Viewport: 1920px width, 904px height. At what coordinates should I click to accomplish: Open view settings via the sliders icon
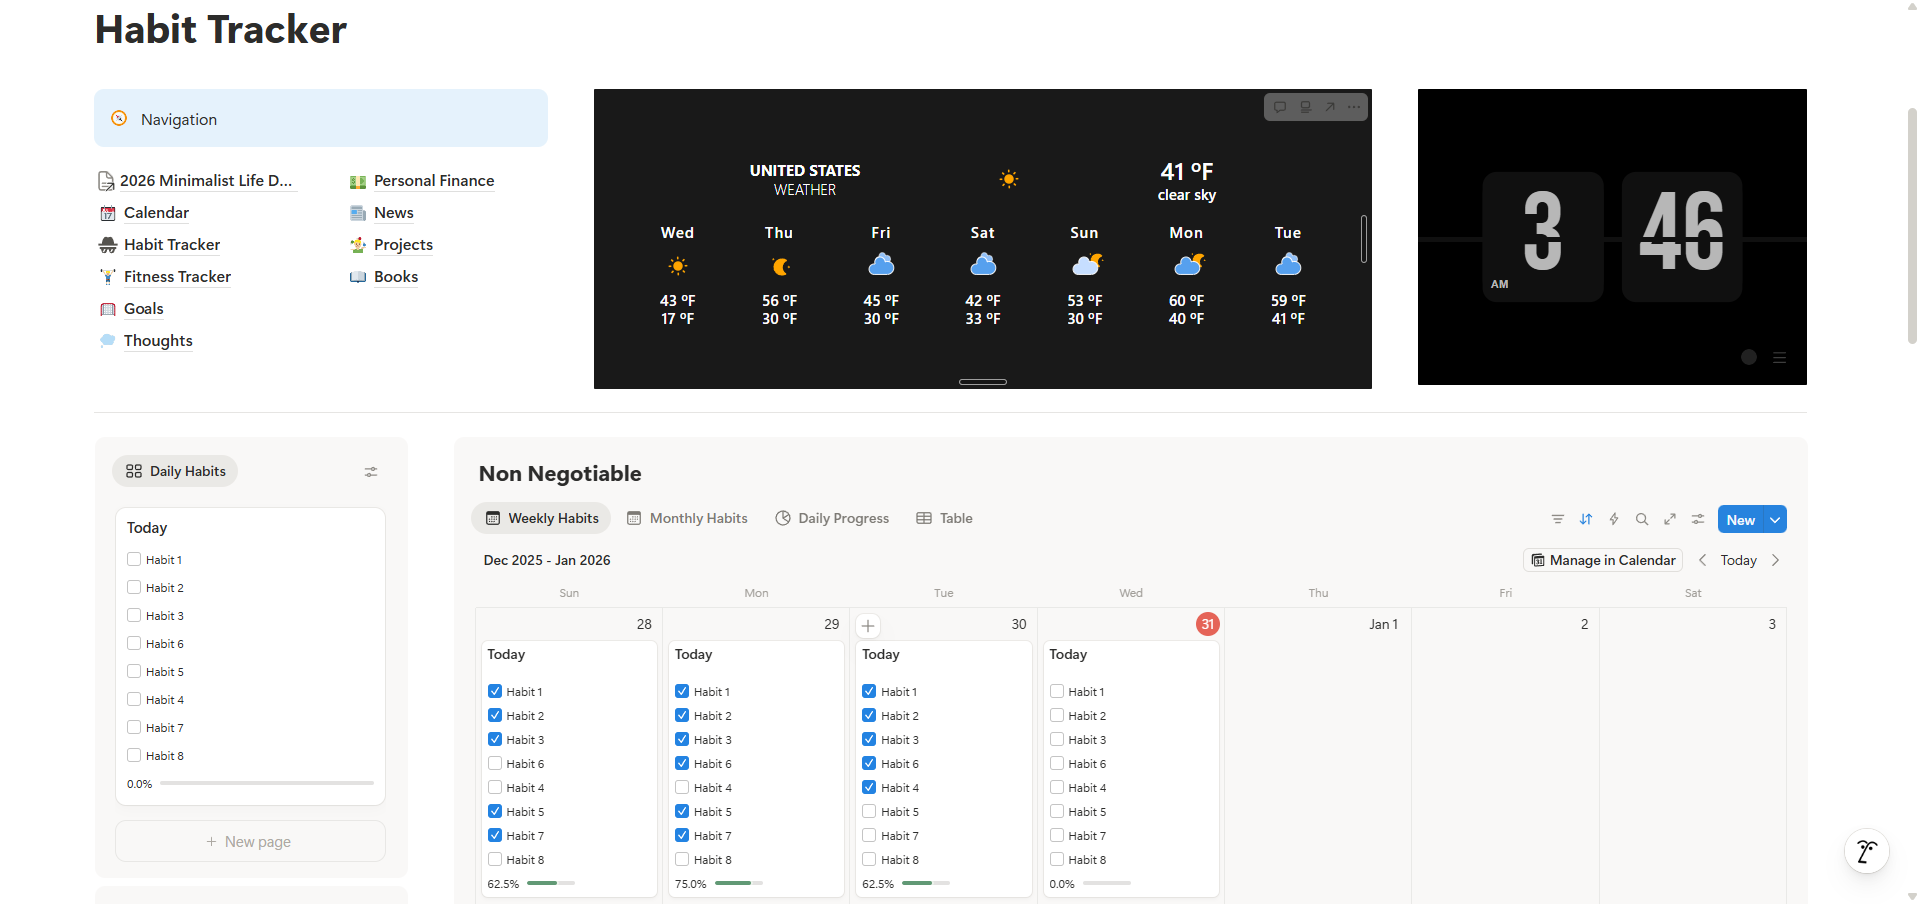(x=1697, y=519)
